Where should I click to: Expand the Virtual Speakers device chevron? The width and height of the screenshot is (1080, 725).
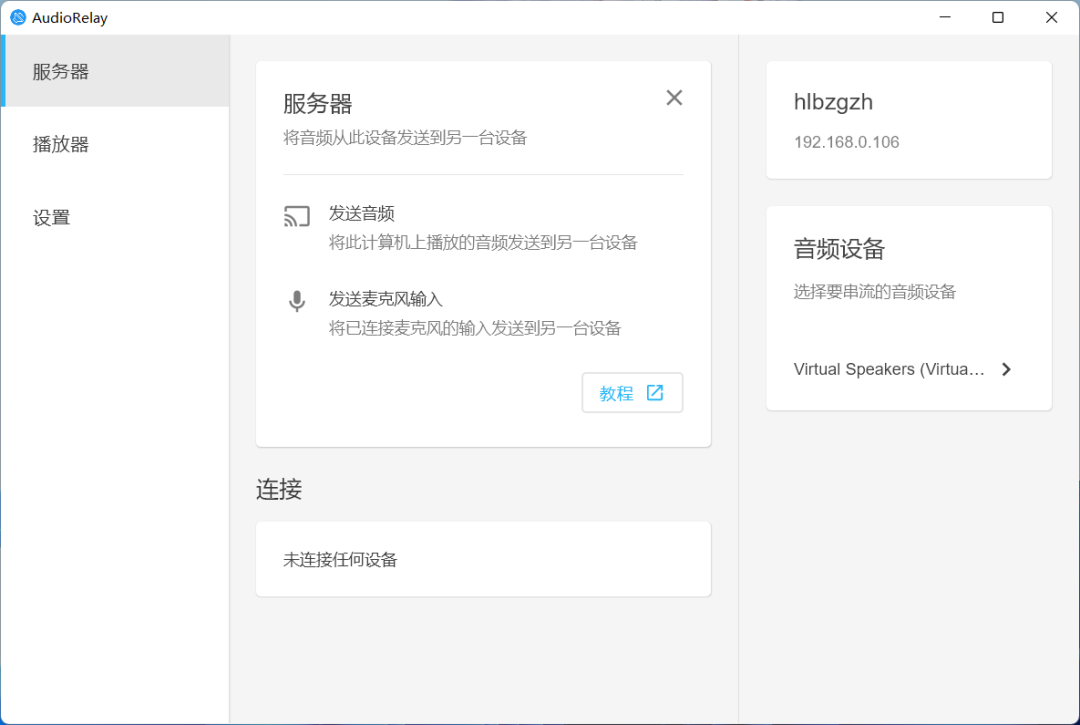[1006, 369]
